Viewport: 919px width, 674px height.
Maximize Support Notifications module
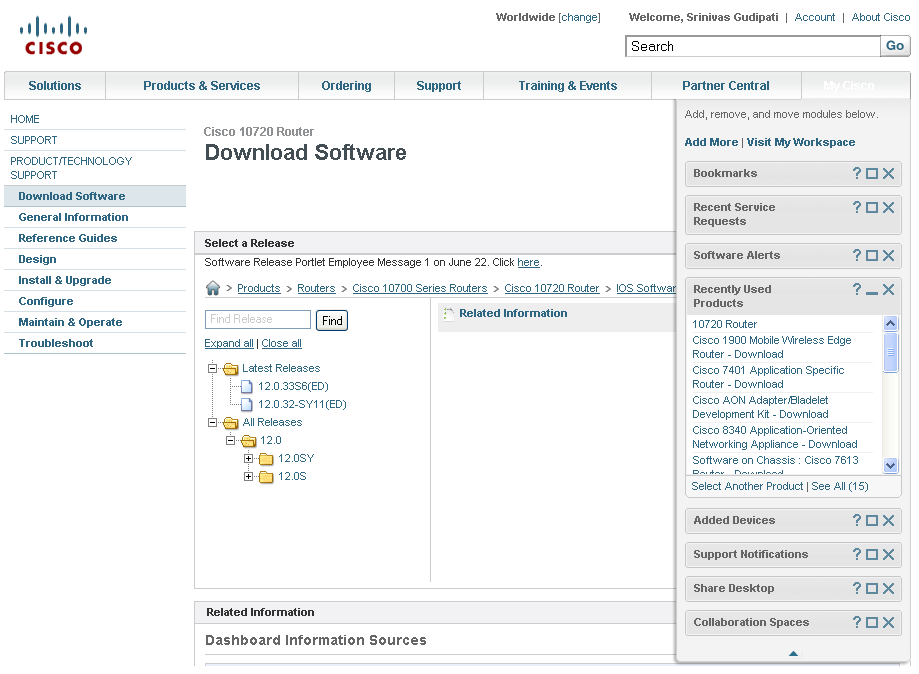pos(872,554)
